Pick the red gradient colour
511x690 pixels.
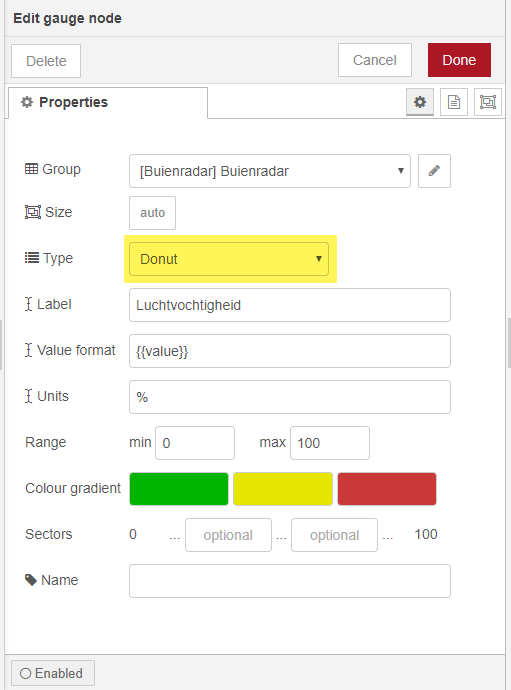click(387, 489)
